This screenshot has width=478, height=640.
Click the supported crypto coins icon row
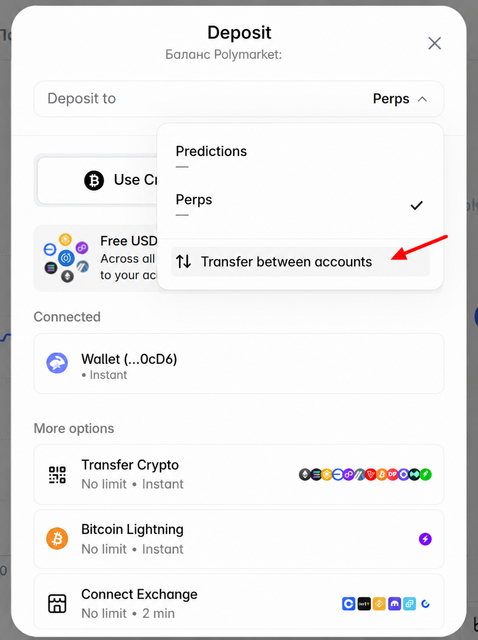coord(365,474)
